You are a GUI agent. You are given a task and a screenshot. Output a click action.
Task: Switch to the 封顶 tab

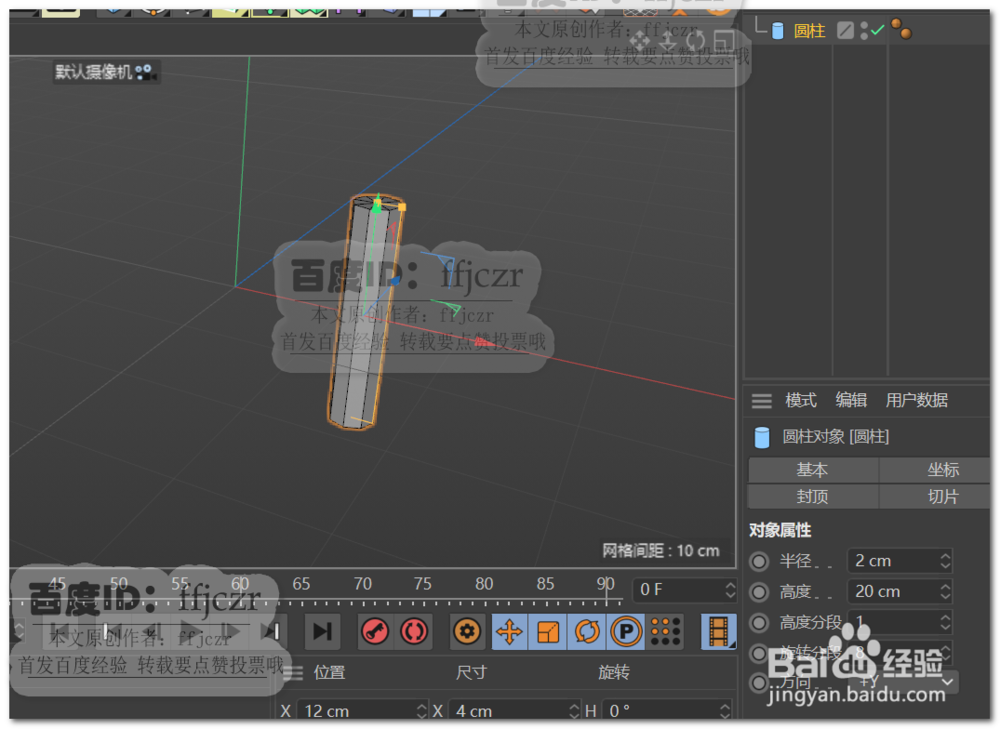(x=813, y=496)
